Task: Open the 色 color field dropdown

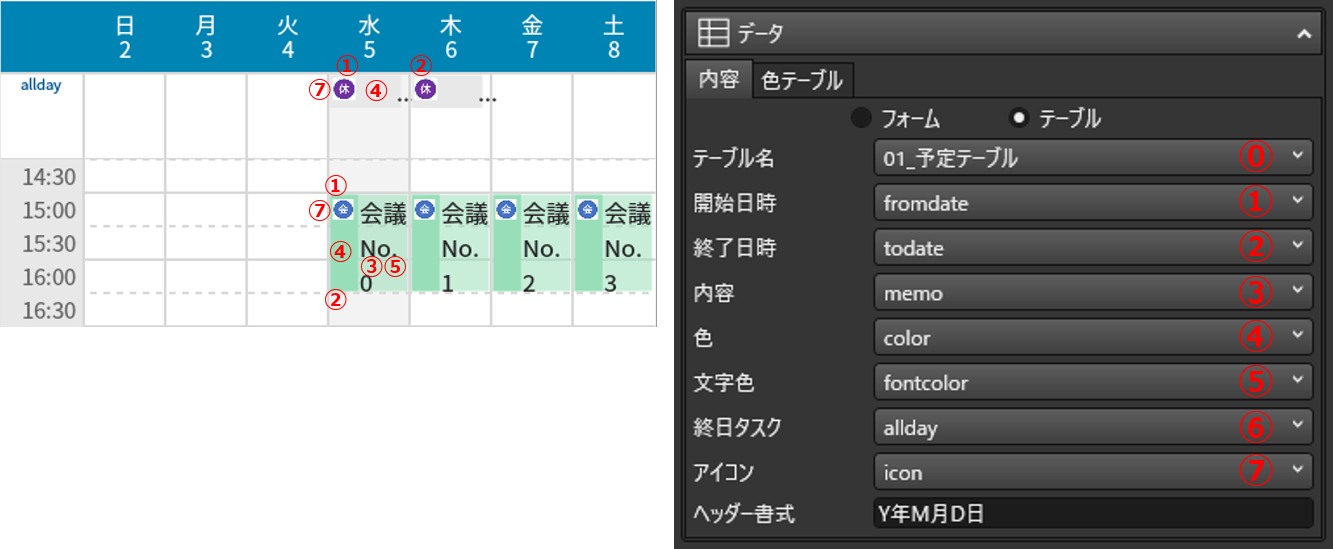Action: coord(1092,338)
